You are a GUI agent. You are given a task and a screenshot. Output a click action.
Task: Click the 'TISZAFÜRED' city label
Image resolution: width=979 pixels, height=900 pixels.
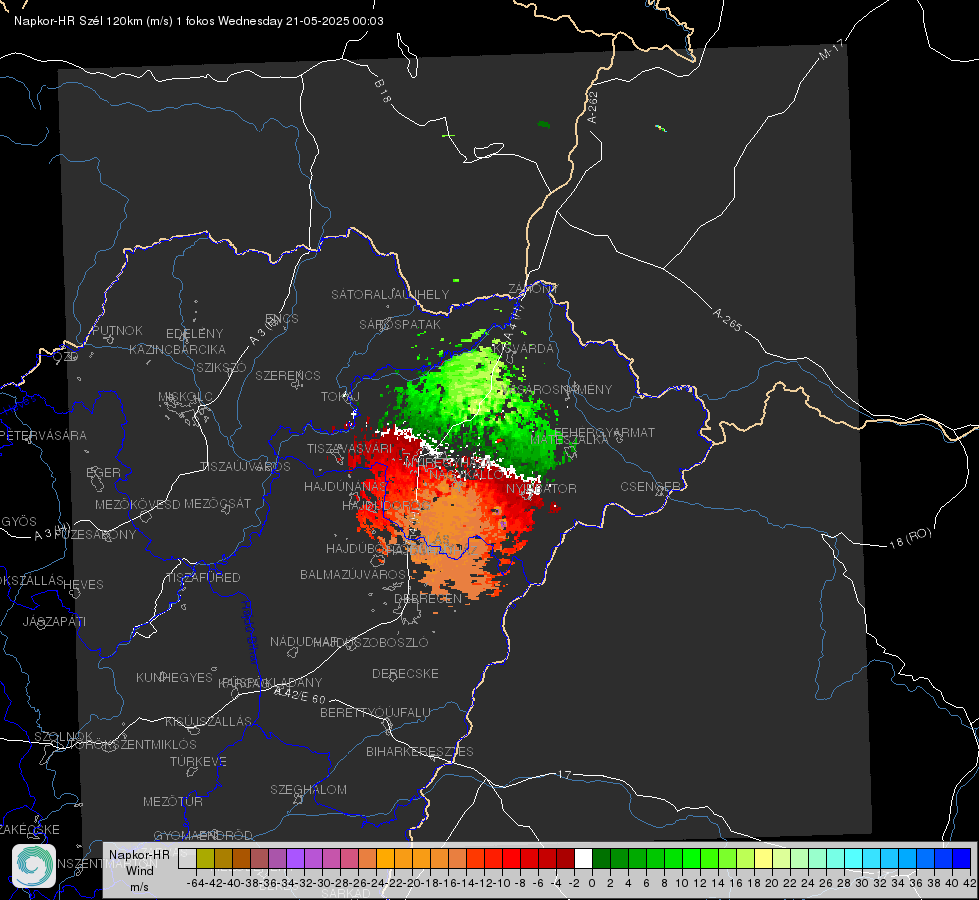point(203,578)
